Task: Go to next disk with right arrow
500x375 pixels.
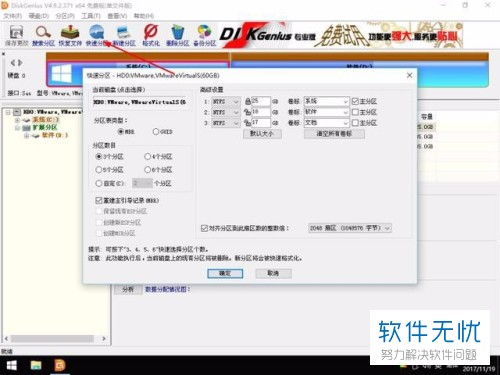Action: [x=20, y=63]
